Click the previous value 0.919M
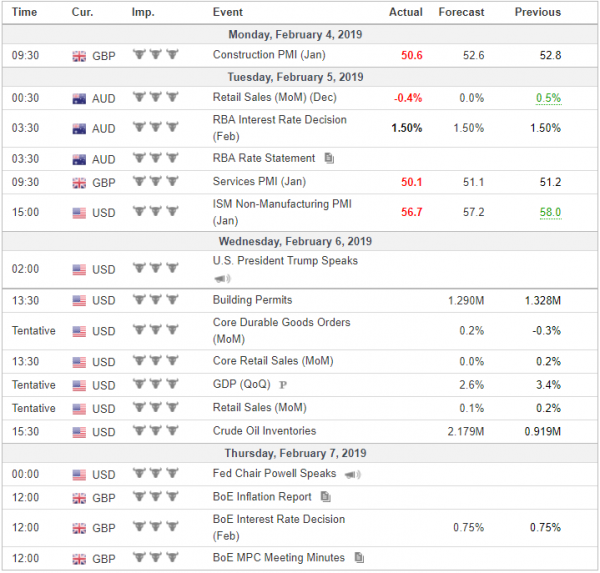 click(543, 432)
